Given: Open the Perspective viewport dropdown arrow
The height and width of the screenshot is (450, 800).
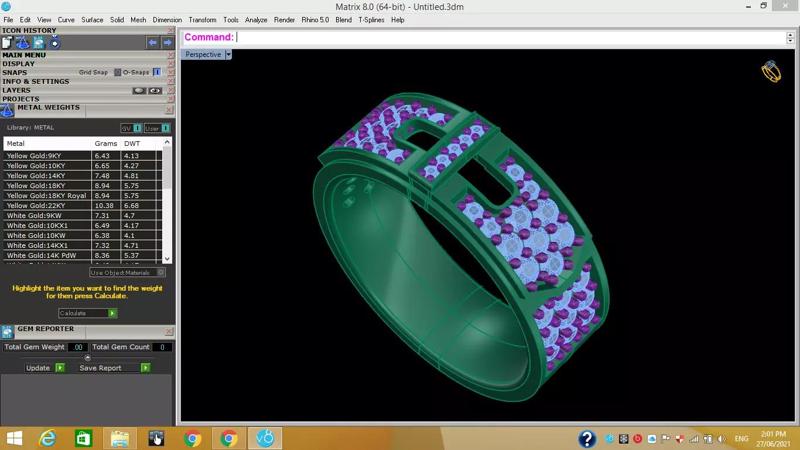Looking at the screenshot, I should (228, 54).
